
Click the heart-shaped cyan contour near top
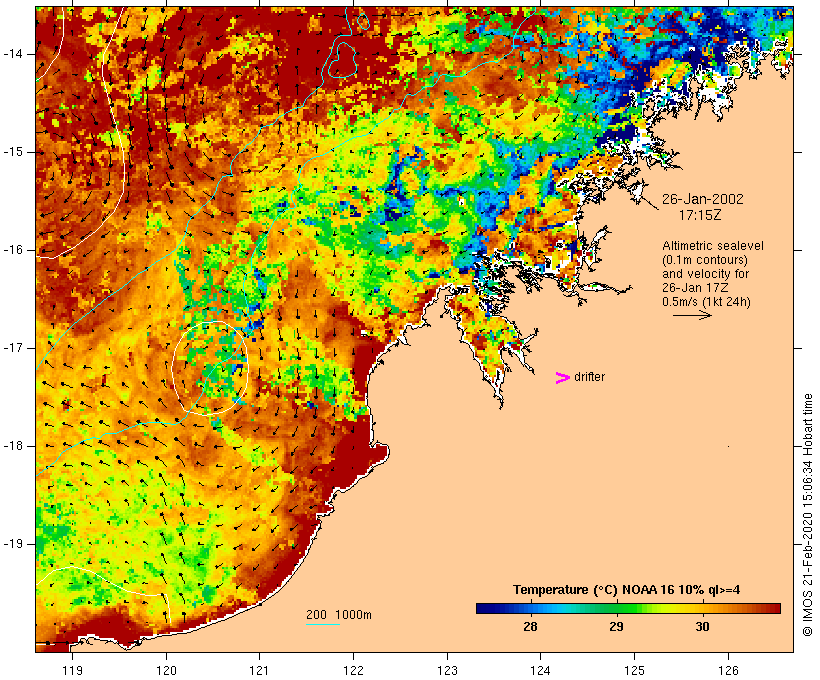(343, 60)
